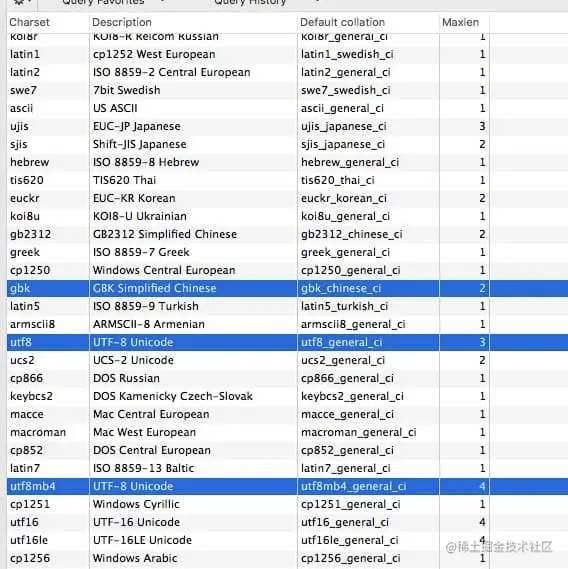Click 'EUC-JP Japanese' description
This screenshot has height=569, width=568.
[137, 126]
